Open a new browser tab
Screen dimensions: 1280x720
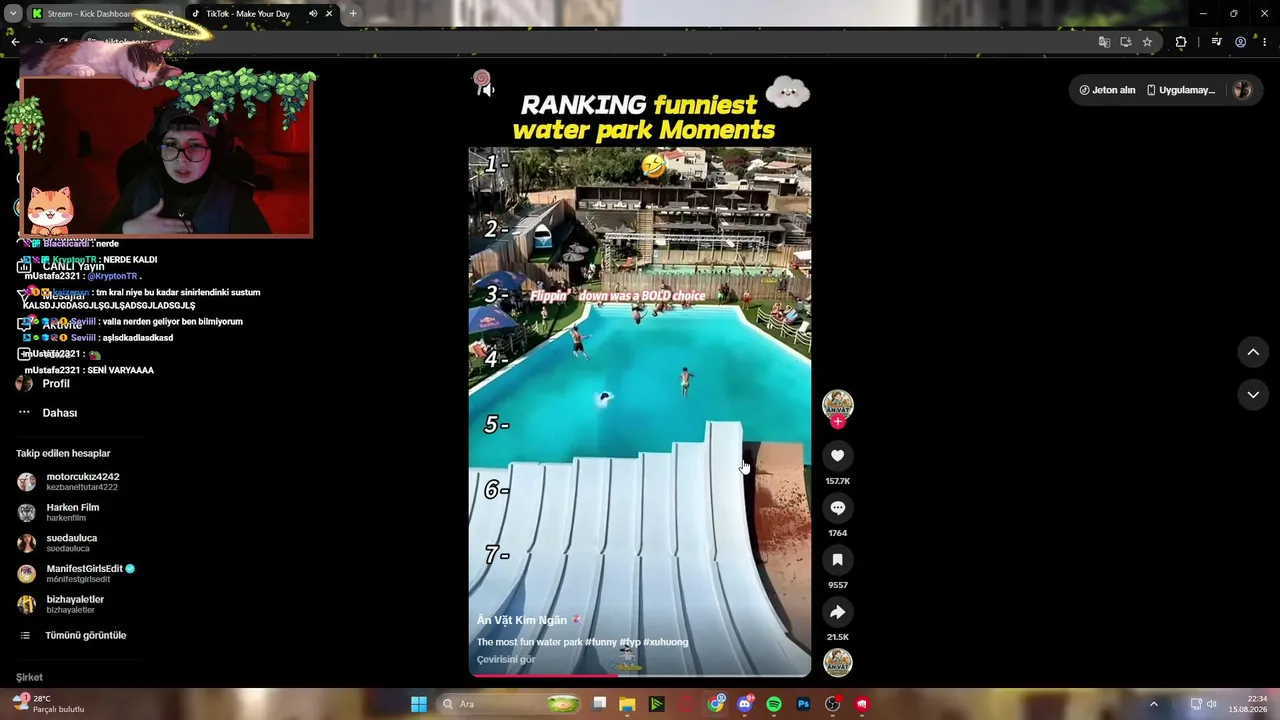click(x=353, y=14)
